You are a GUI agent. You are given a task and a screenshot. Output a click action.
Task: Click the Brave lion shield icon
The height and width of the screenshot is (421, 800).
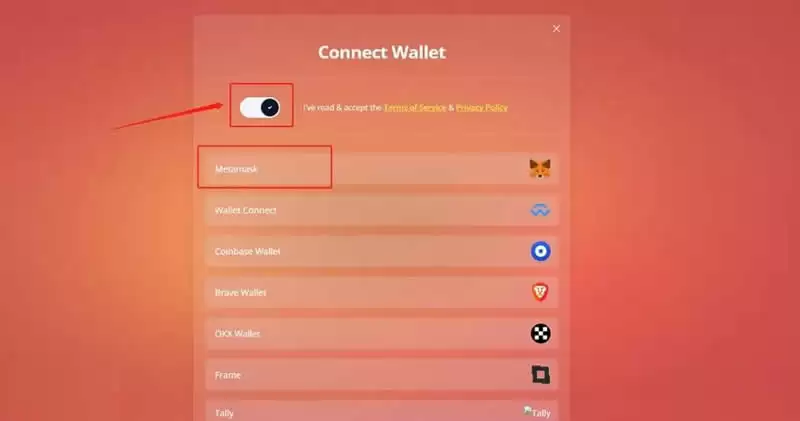(x=540, y=292)
